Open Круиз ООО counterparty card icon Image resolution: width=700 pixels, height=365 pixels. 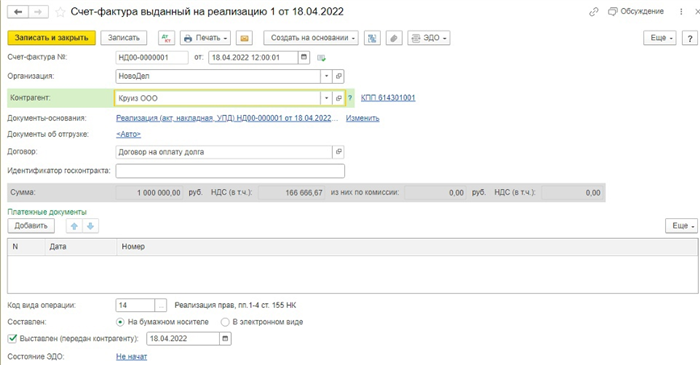click(x=339, y=98)
